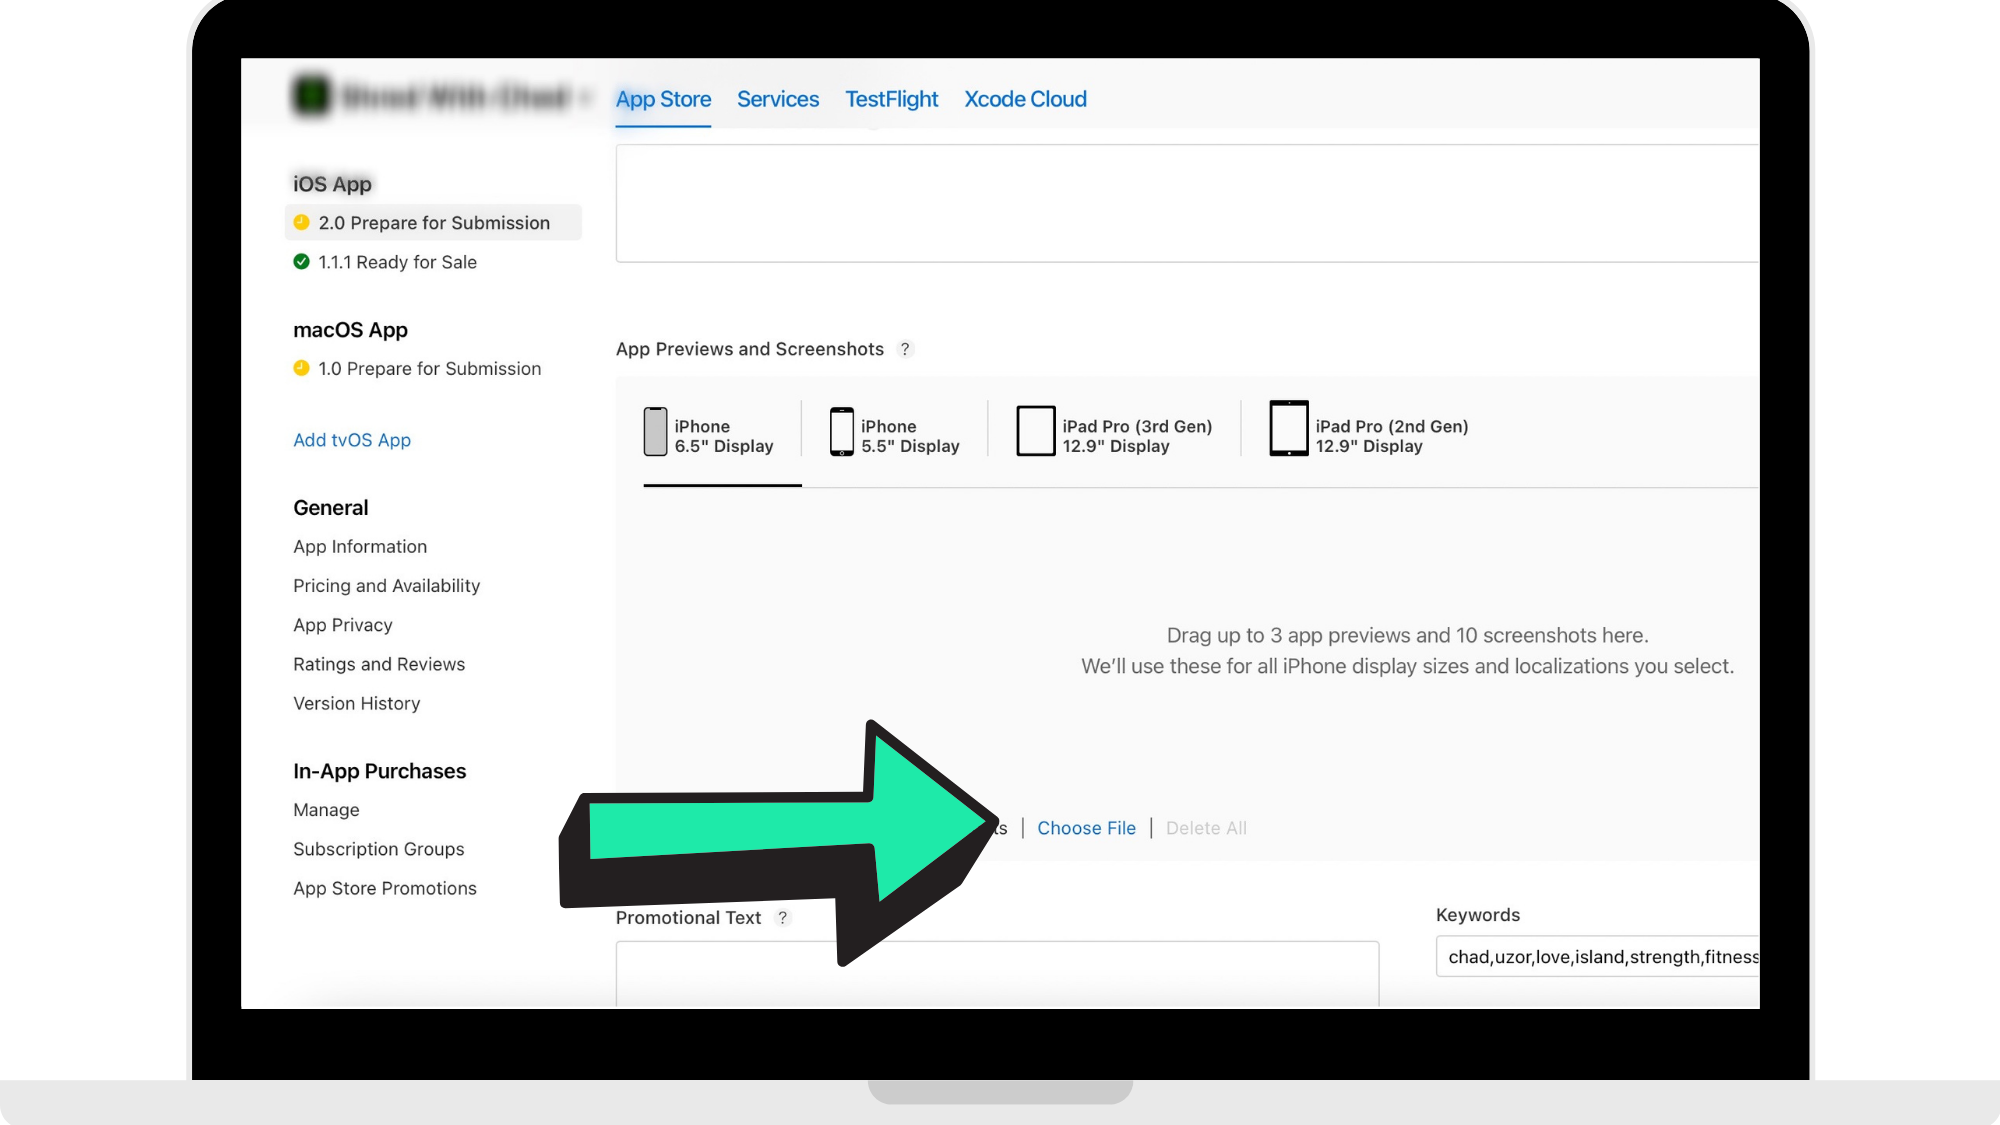Open Pricing and Availability in sidebar
This screenshot has width=2000, height=1125.
tap(386, 586)
